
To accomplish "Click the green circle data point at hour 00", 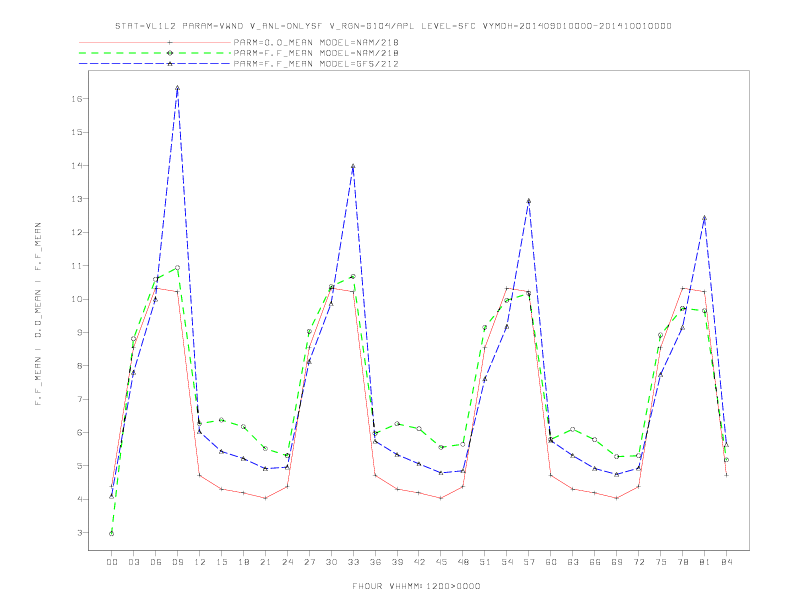I will 112,533.
